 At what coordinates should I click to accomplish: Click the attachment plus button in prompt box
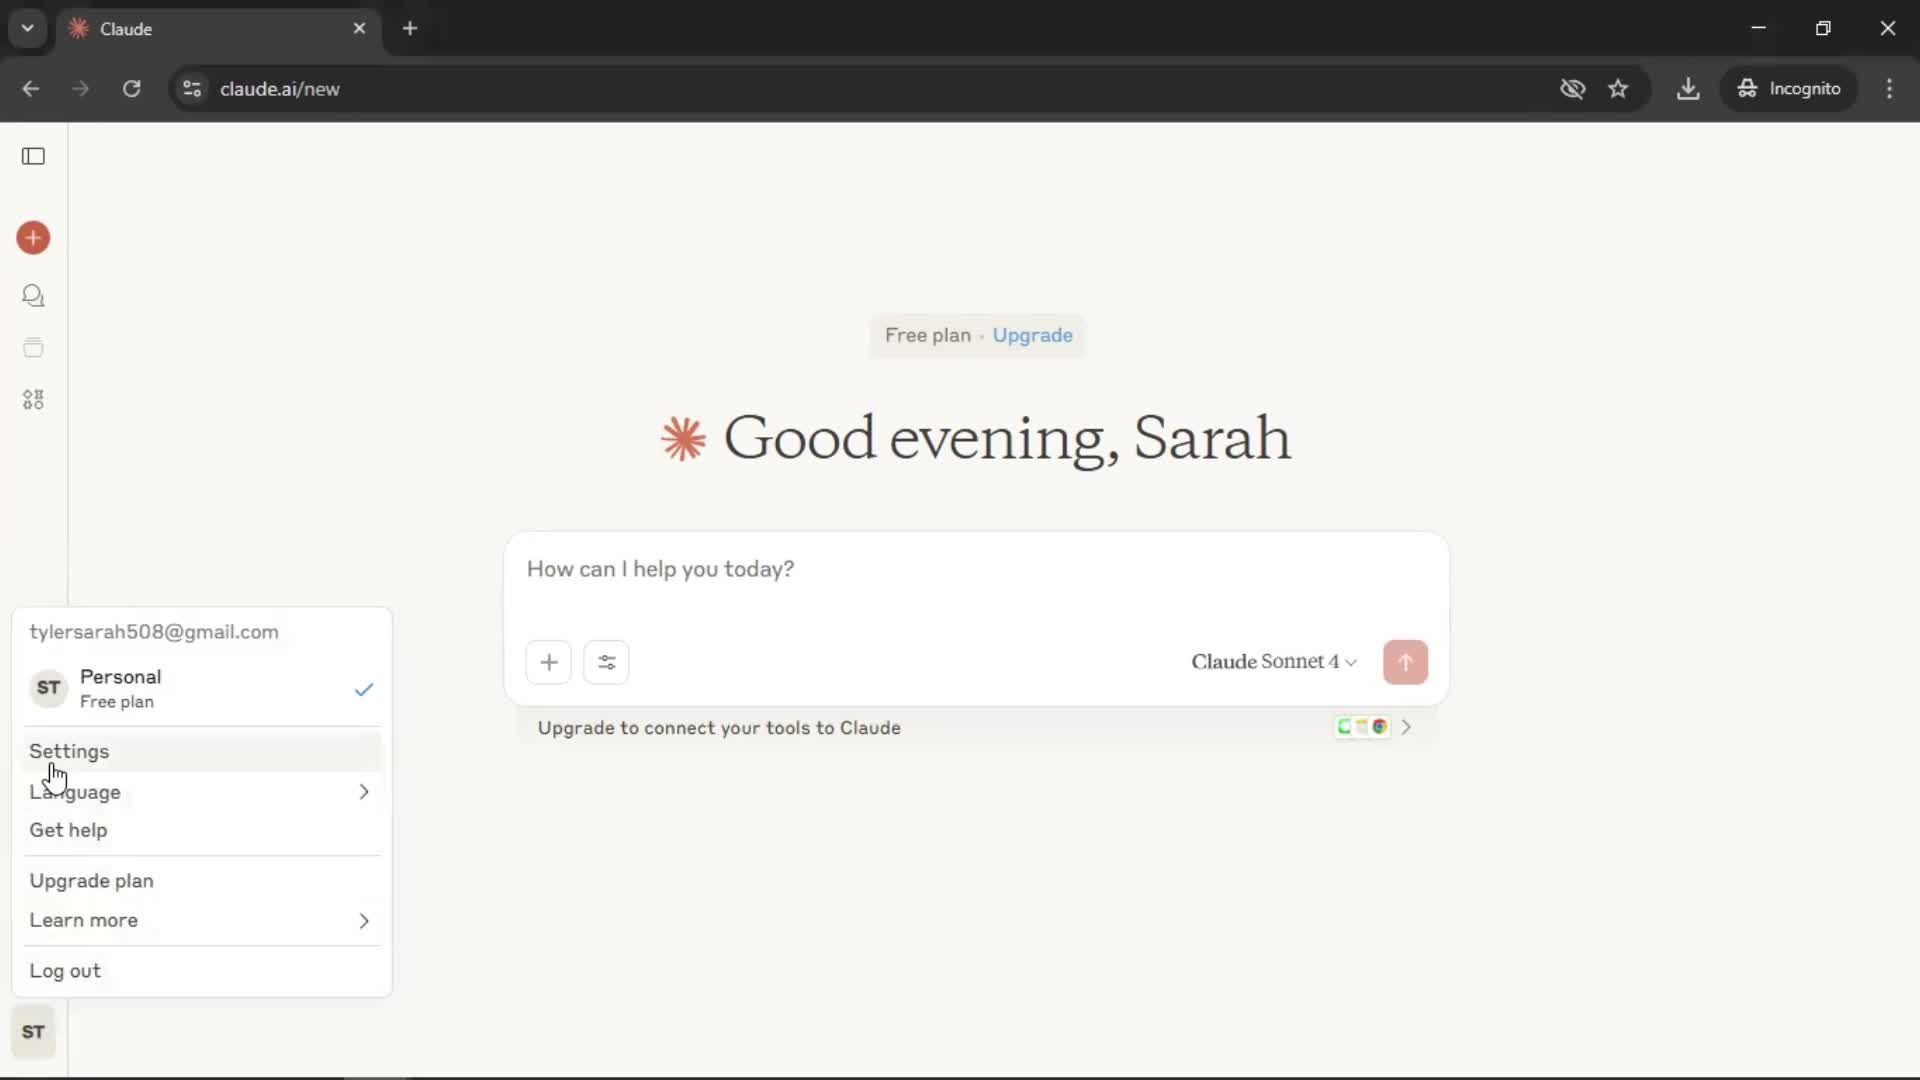[548, 662]
